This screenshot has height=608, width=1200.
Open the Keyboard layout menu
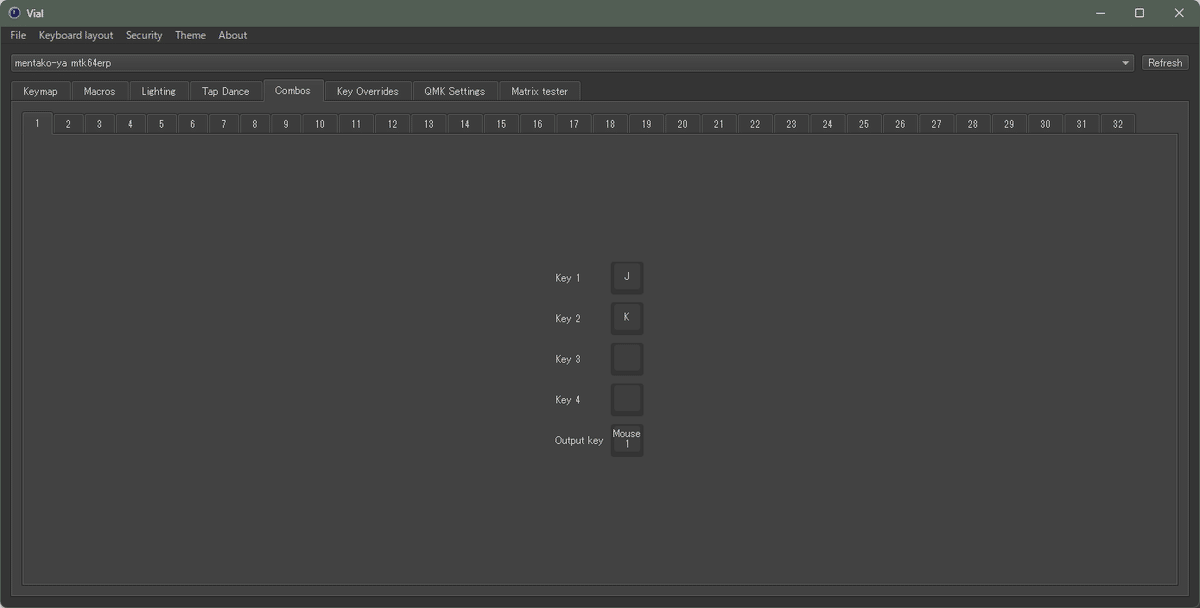(76, 35)
